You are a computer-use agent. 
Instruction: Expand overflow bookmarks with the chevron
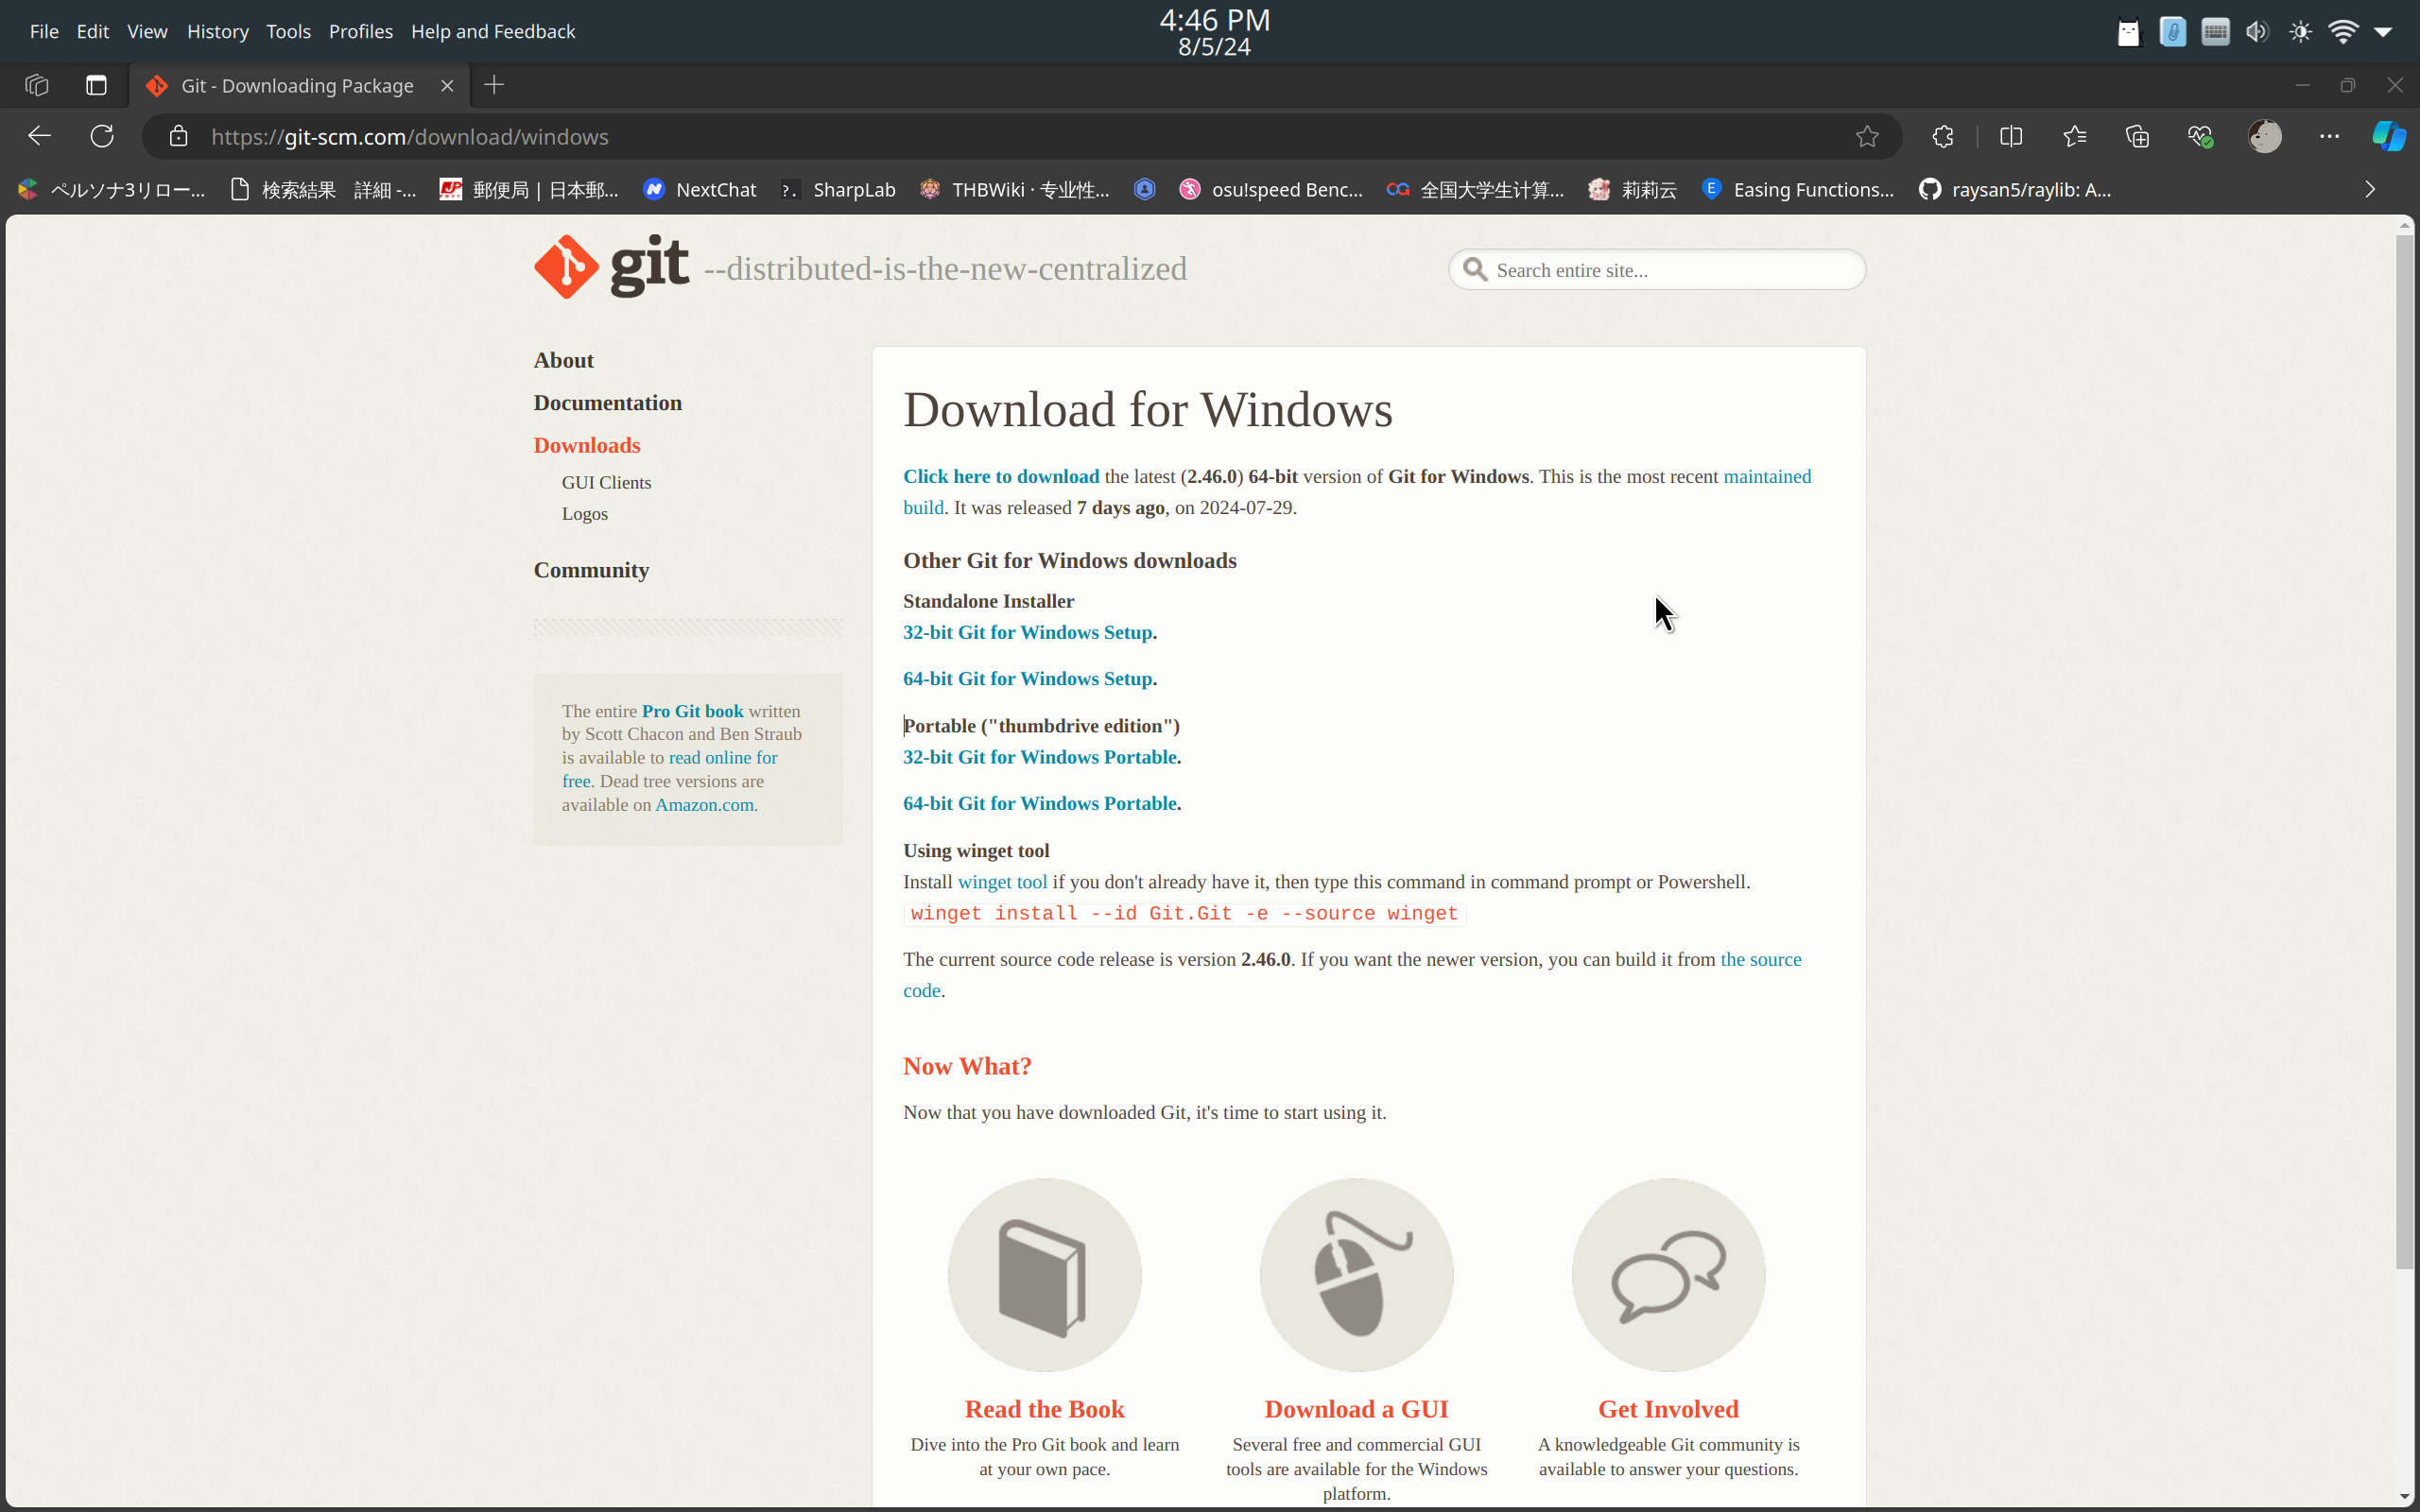(2370, 189)
